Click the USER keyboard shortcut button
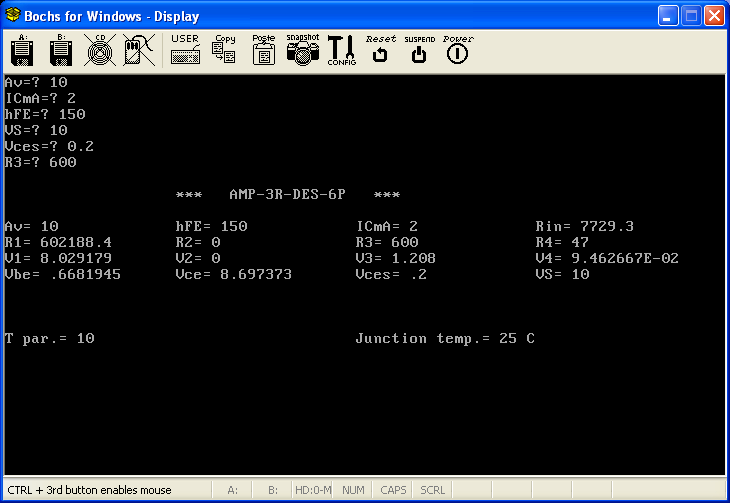Viewport: 730px width, 503px height. [185, 49]
